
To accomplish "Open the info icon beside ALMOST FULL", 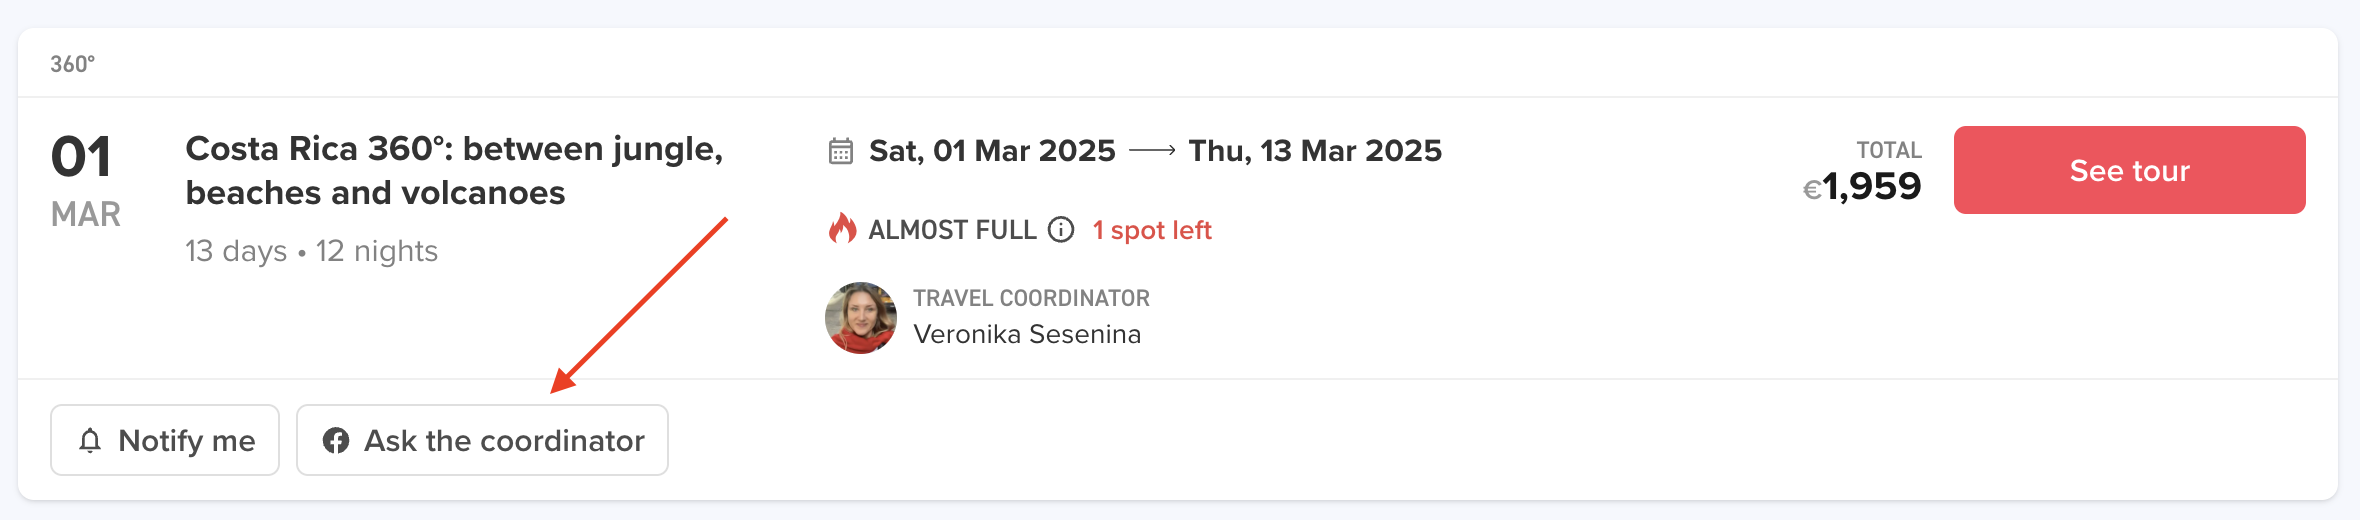I will [1061, 230].
